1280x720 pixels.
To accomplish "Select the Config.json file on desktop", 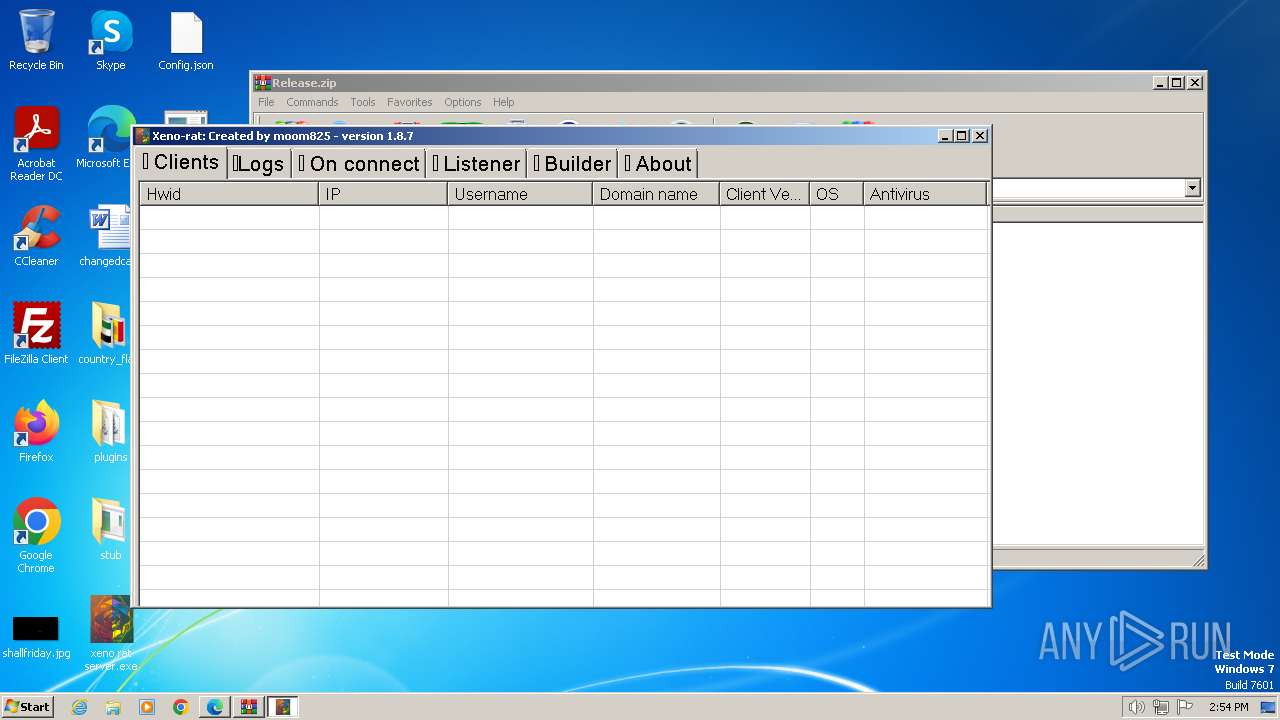I will click(186, 41).
